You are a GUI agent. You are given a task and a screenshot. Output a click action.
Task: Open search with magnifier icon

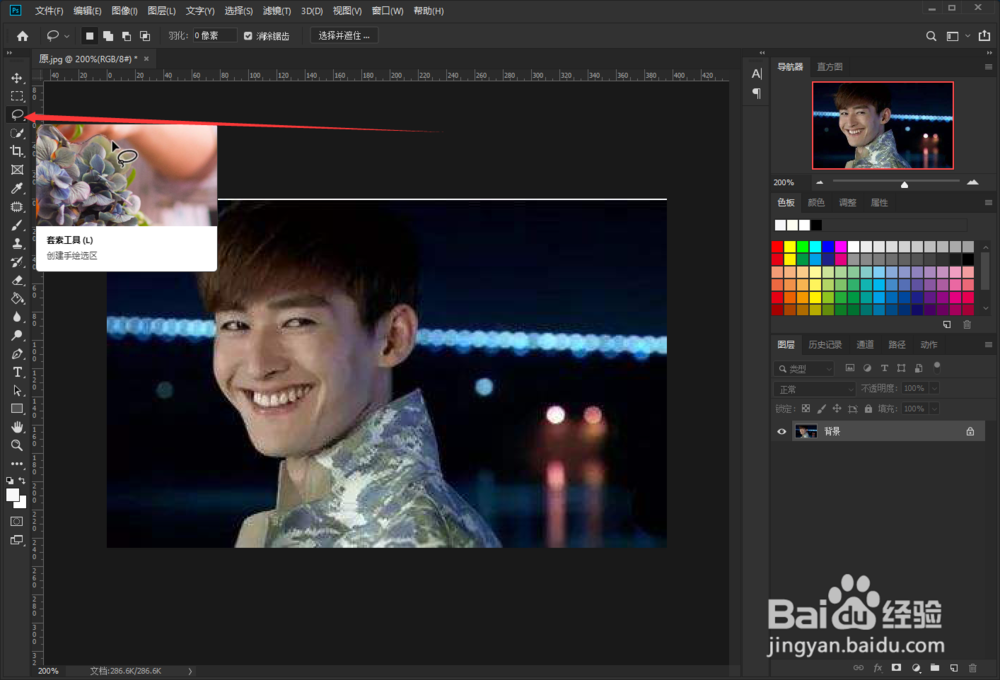pos(931,36)
